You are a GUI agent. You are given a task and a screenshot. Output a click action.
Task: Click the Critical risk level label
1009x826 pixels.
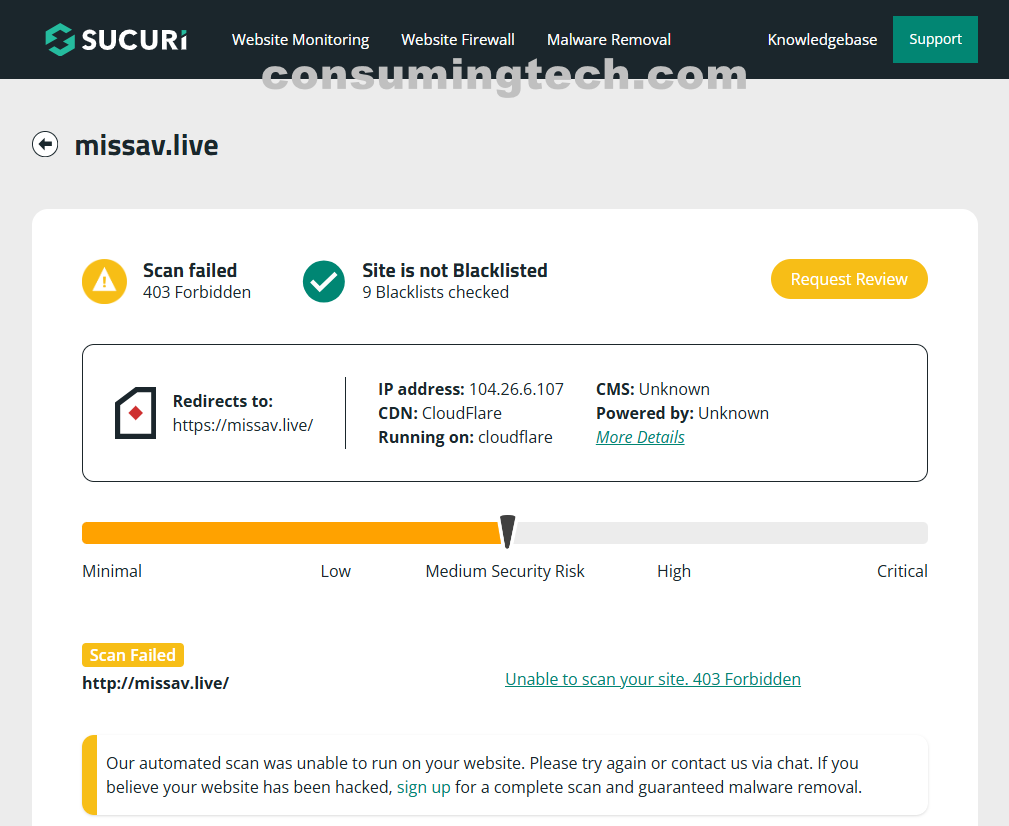[x=902, y=571]
